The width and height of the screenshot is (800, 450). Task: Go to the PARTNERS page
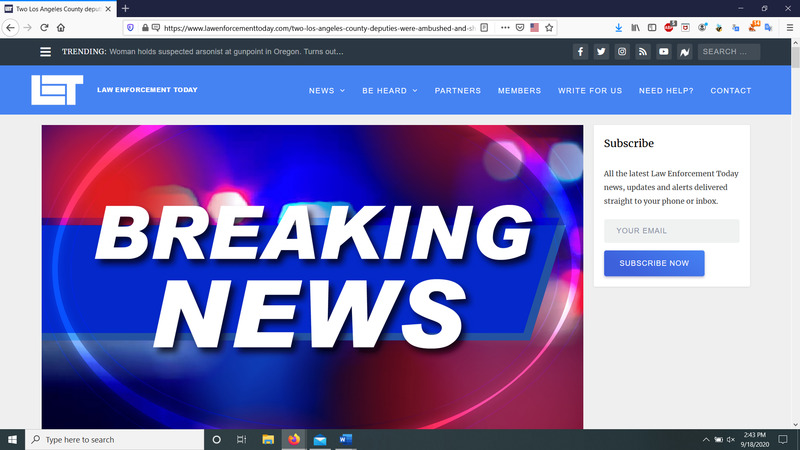coord(457,91)
